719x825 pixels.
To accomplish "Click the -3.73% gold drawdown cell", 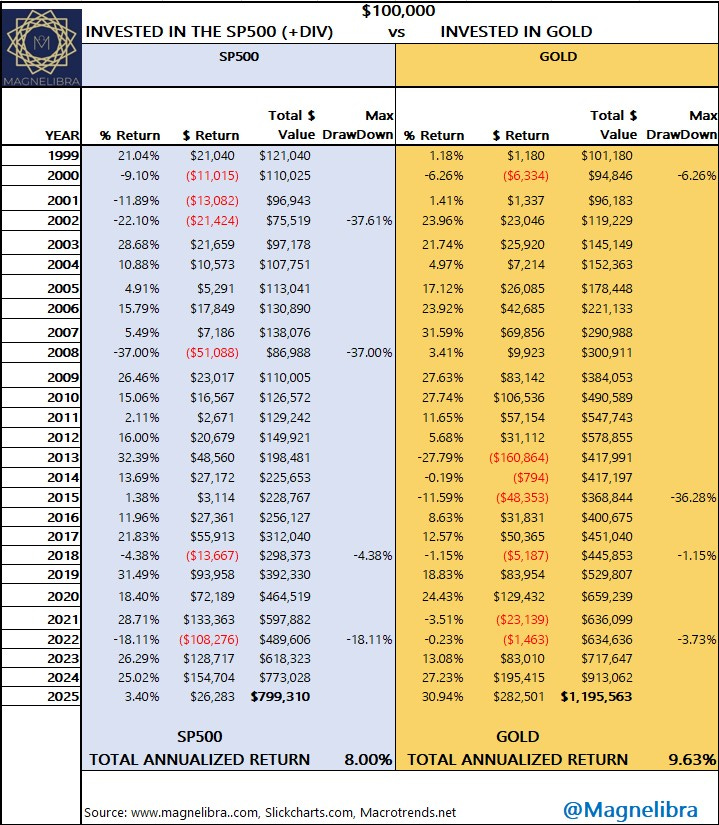I will [x=696, y=640].
